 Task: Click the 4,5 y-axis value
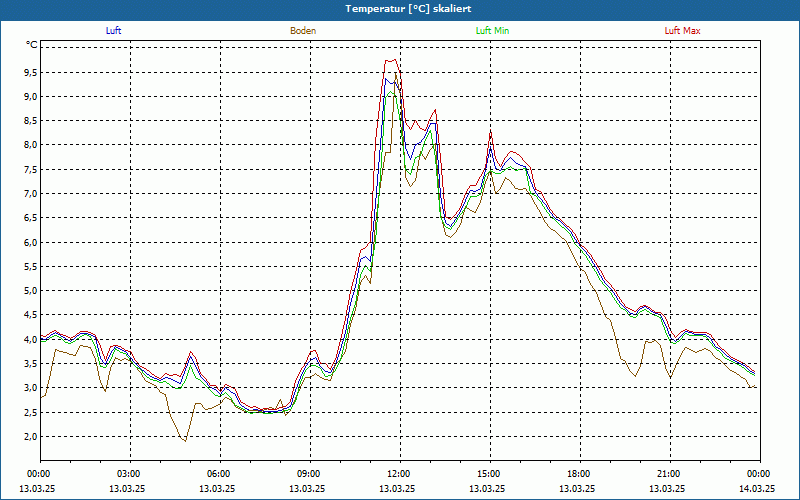point(31,315)
